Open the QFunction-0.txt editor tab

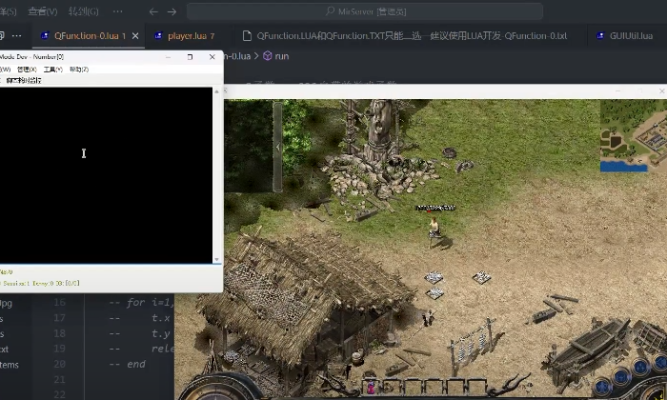pyautogui.click(x=410, y=35)
